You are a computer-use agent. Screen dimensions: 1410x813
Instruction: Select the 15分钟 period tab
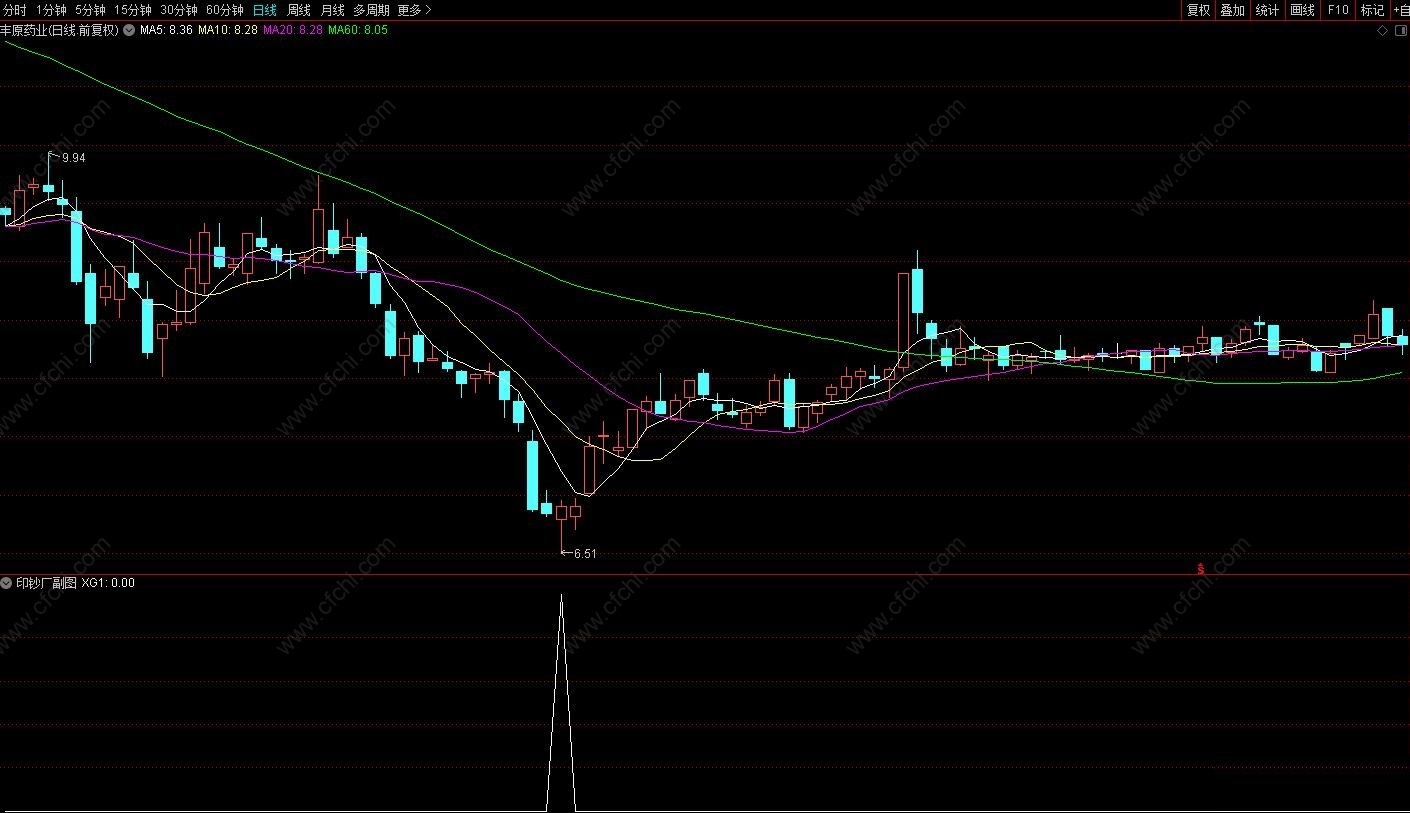[132, 10]
